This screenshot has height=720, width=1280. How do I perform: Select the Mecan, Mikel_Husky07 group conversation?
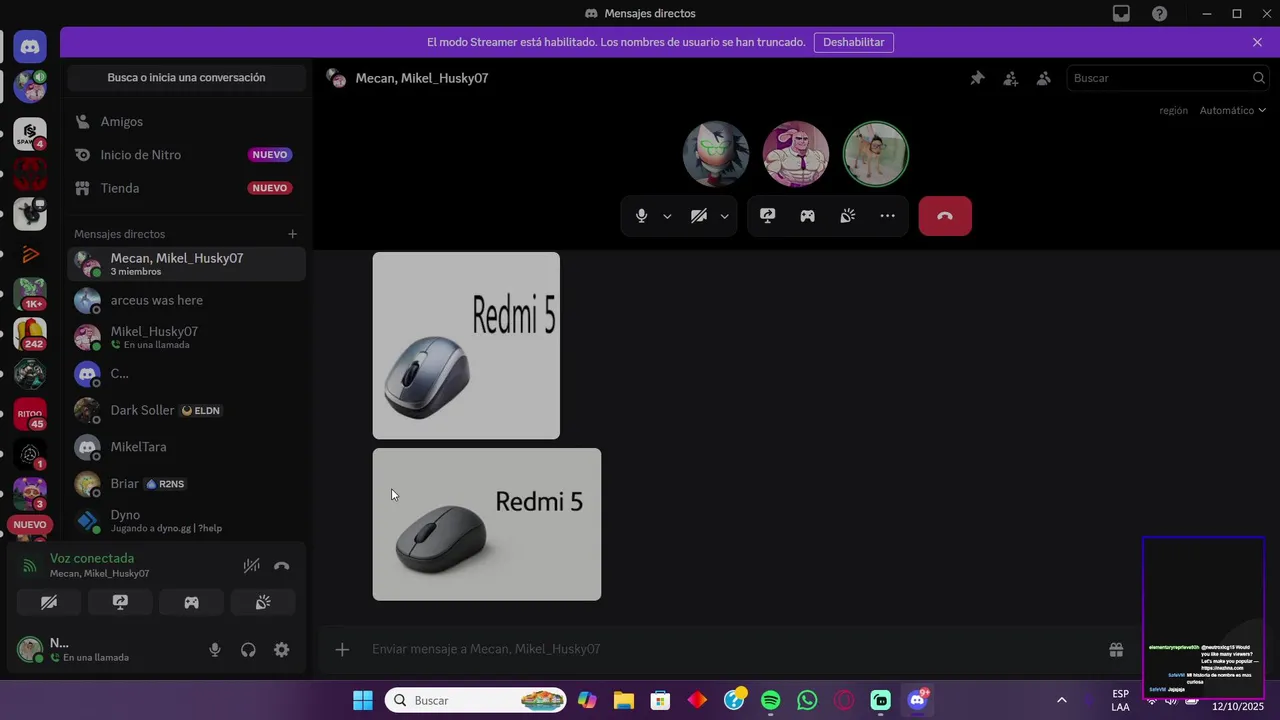(x=187, y=264)
